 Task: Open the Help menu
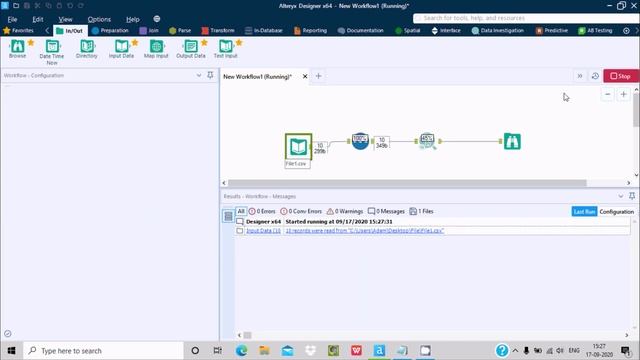133,19
